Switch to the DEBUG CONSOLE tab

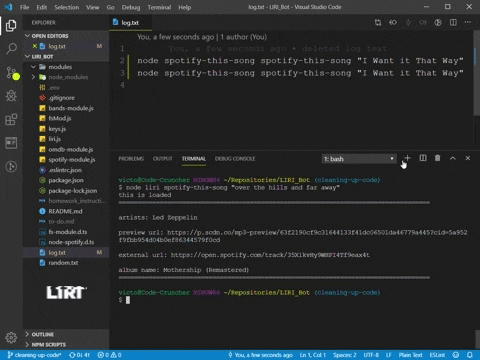coord(235,159)
